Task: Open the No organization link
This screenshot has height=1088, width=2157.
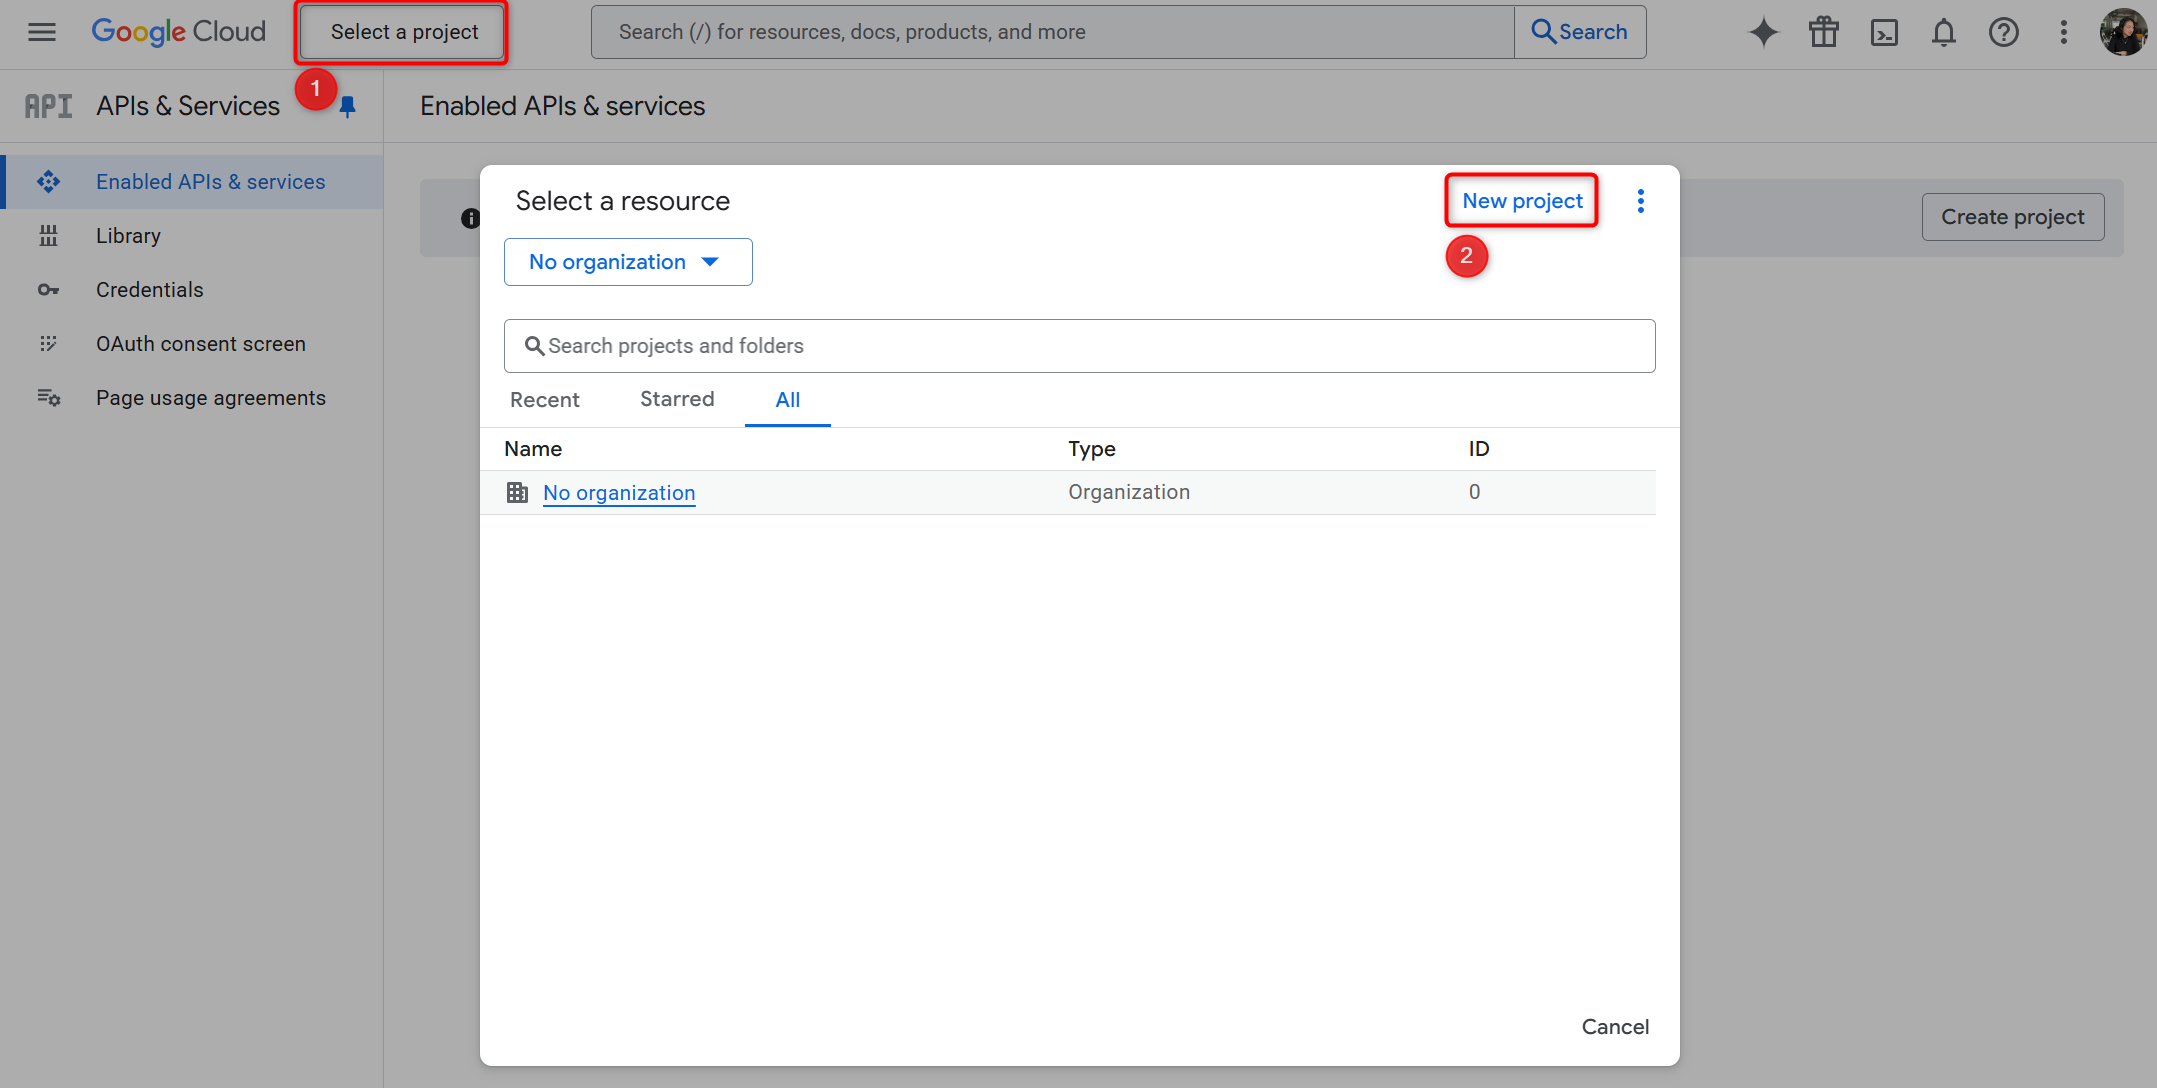Action: tap(618, 492)
